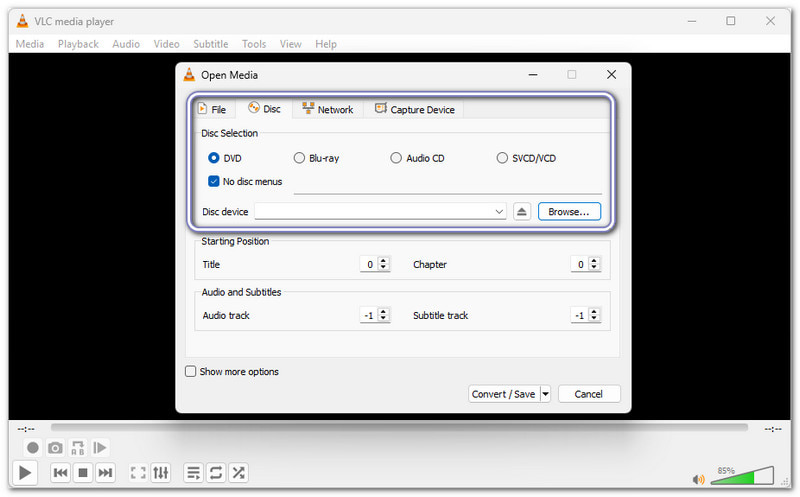
Task: Switch to the File tab
Action: coord(212,109)
